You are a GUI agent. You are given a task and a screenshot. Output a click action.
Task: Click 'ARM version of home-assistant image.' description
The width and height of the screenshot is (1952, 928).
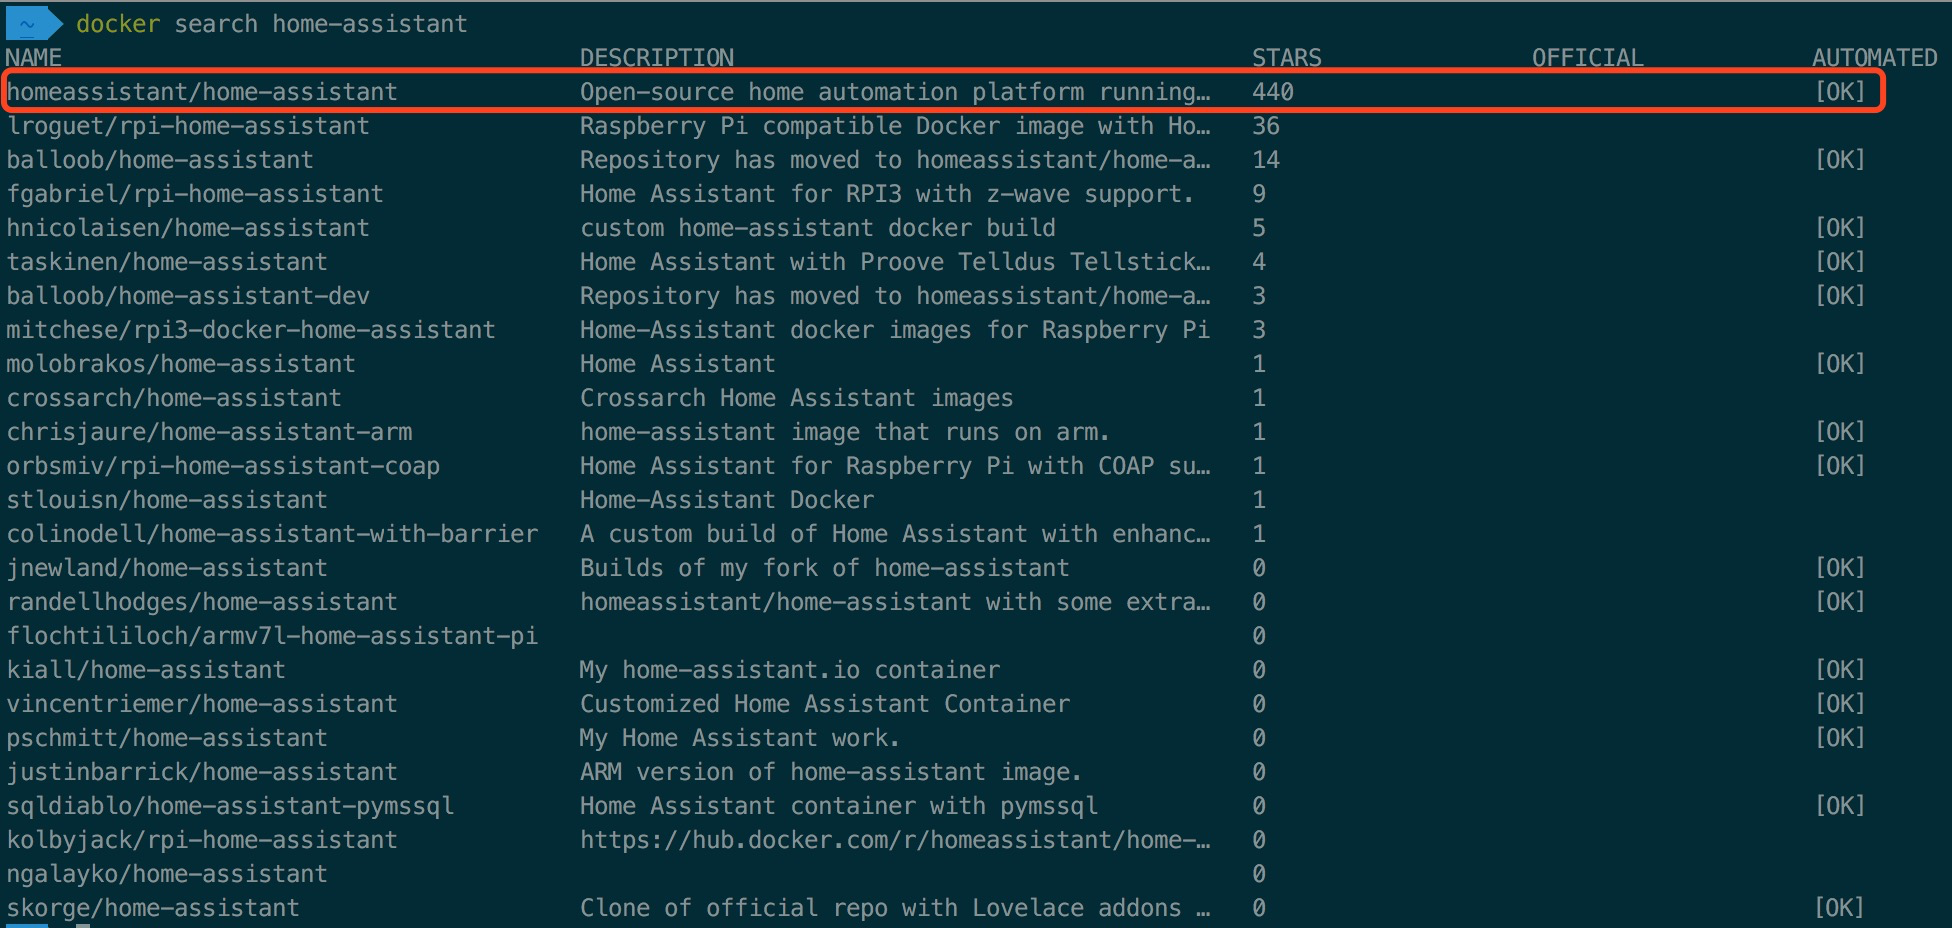[x=832, y=772]
